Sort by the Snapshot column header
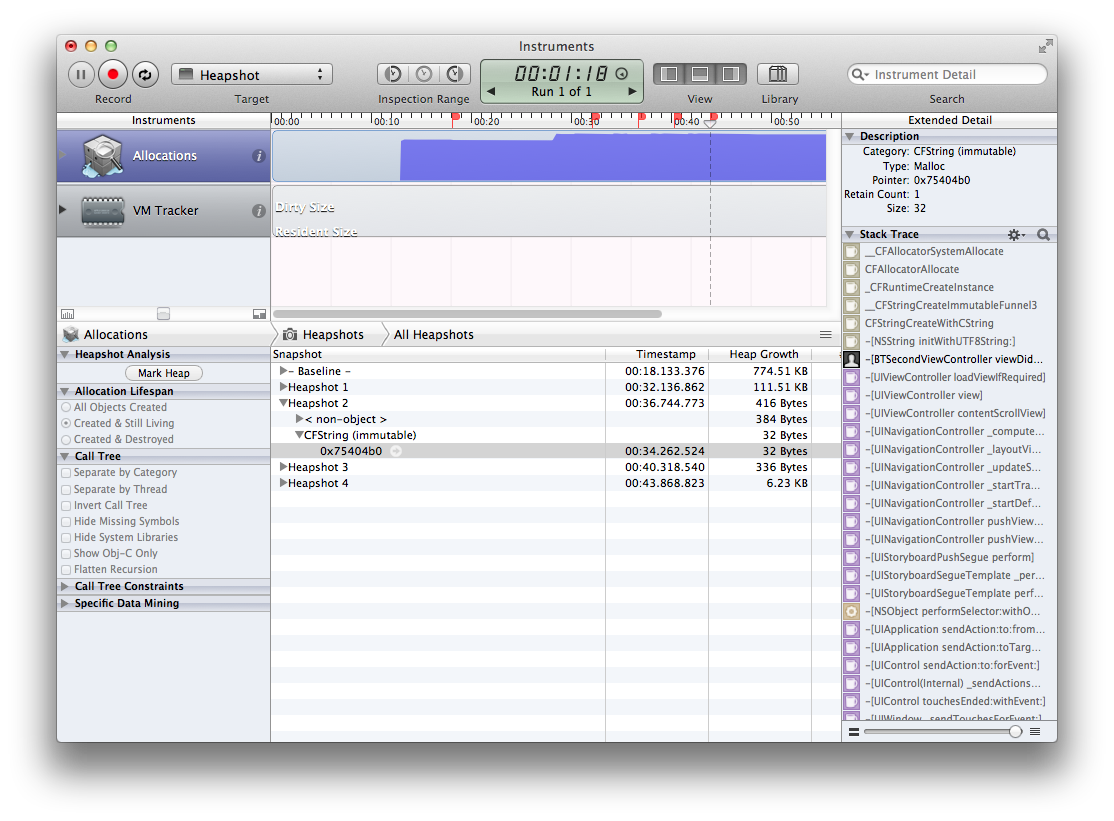The image size is (1114, 821). coord(438,354)
